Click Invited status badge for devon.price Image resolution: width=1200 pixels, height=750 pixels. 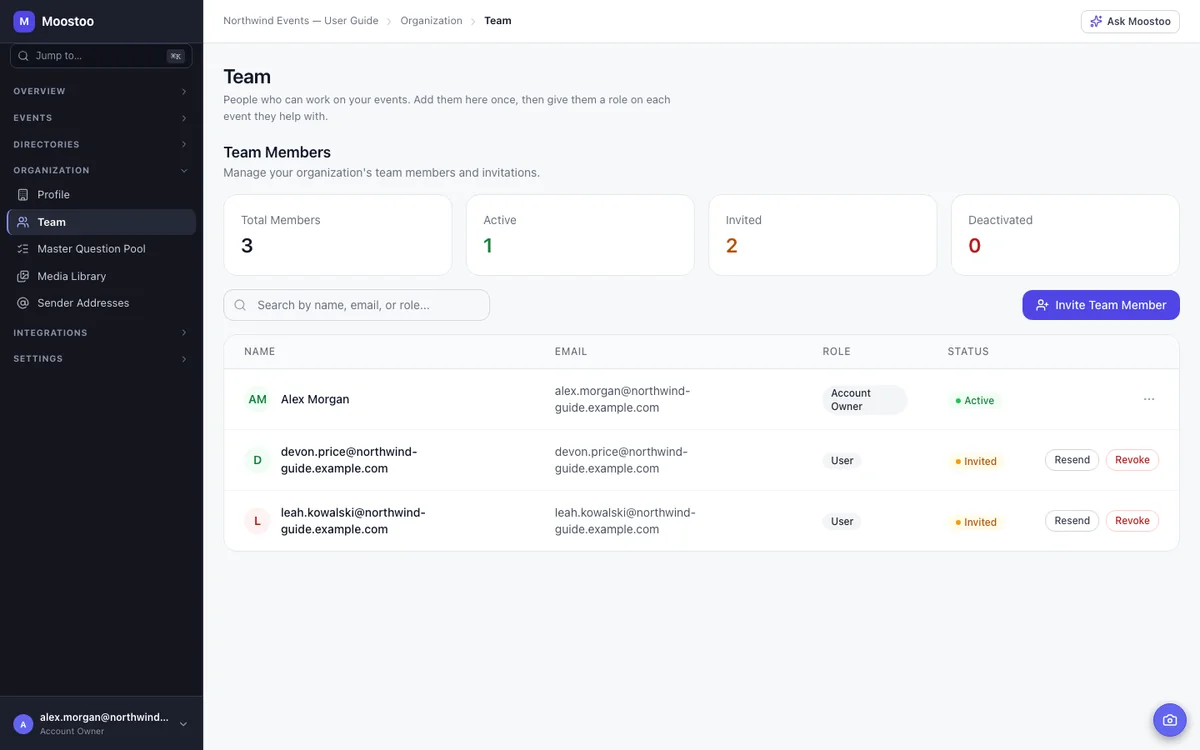pyautogui.click(x=975, y=461)
